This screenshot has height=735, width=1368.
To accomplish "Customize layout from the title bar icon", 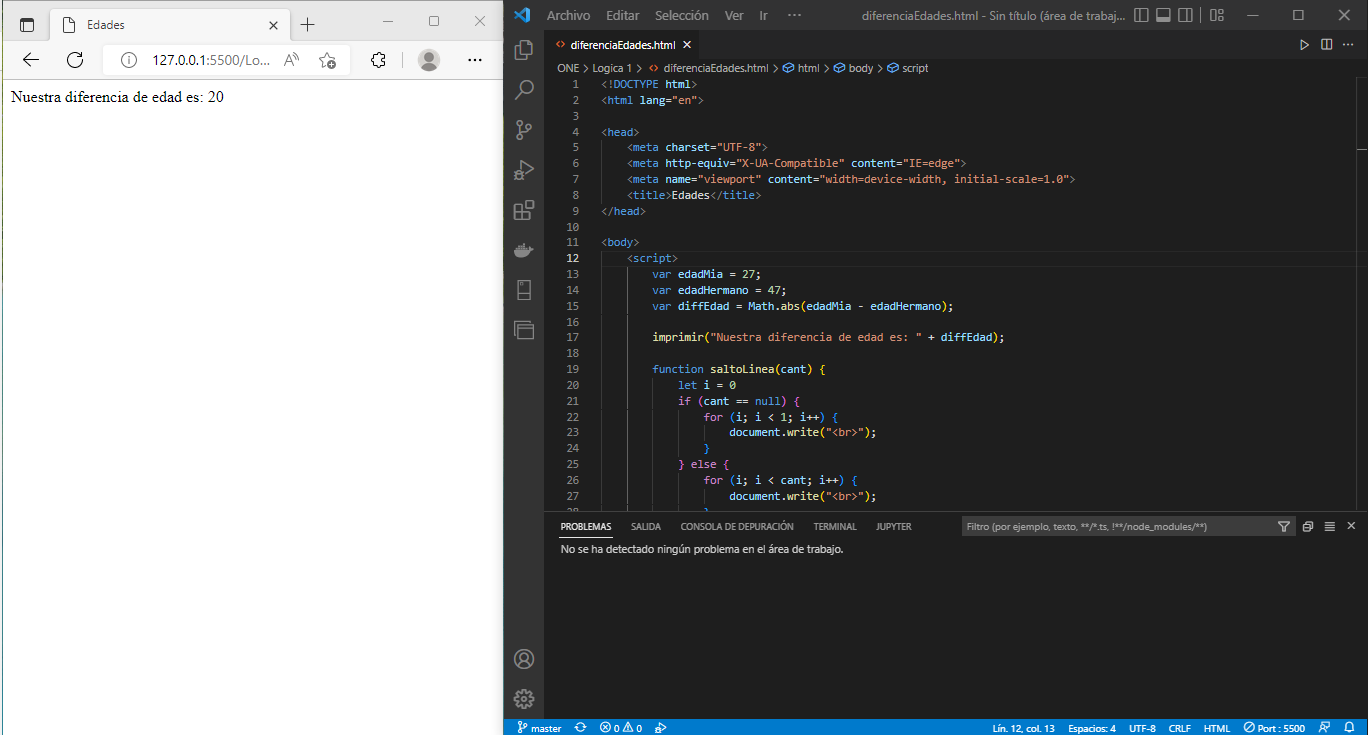I will pos(1217,15).
